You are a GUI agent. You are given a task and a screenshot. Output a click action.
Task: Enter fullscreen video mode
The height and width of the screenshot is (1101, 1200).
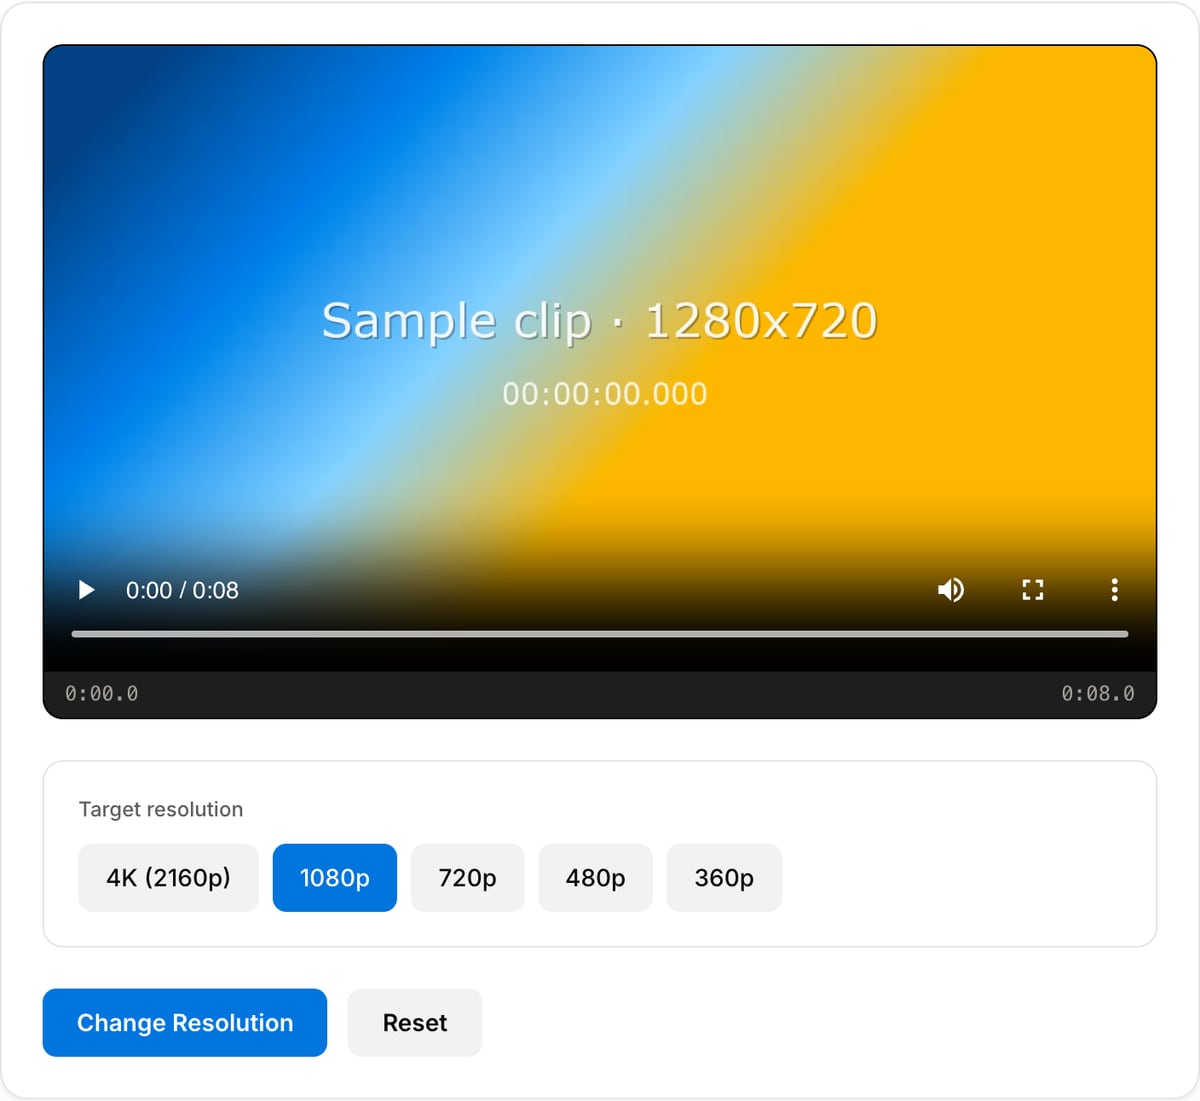[x=1033, y=590]
